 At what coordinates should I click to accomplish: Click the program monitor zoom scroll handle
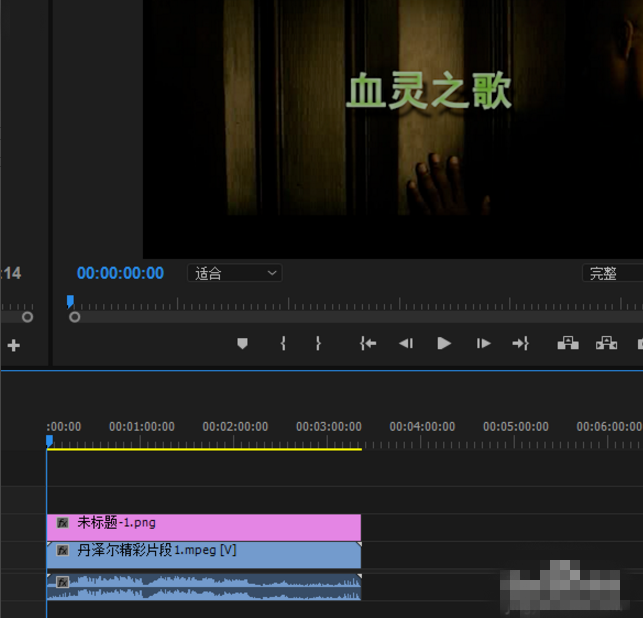pyautogui.click(x=75, y=317)
